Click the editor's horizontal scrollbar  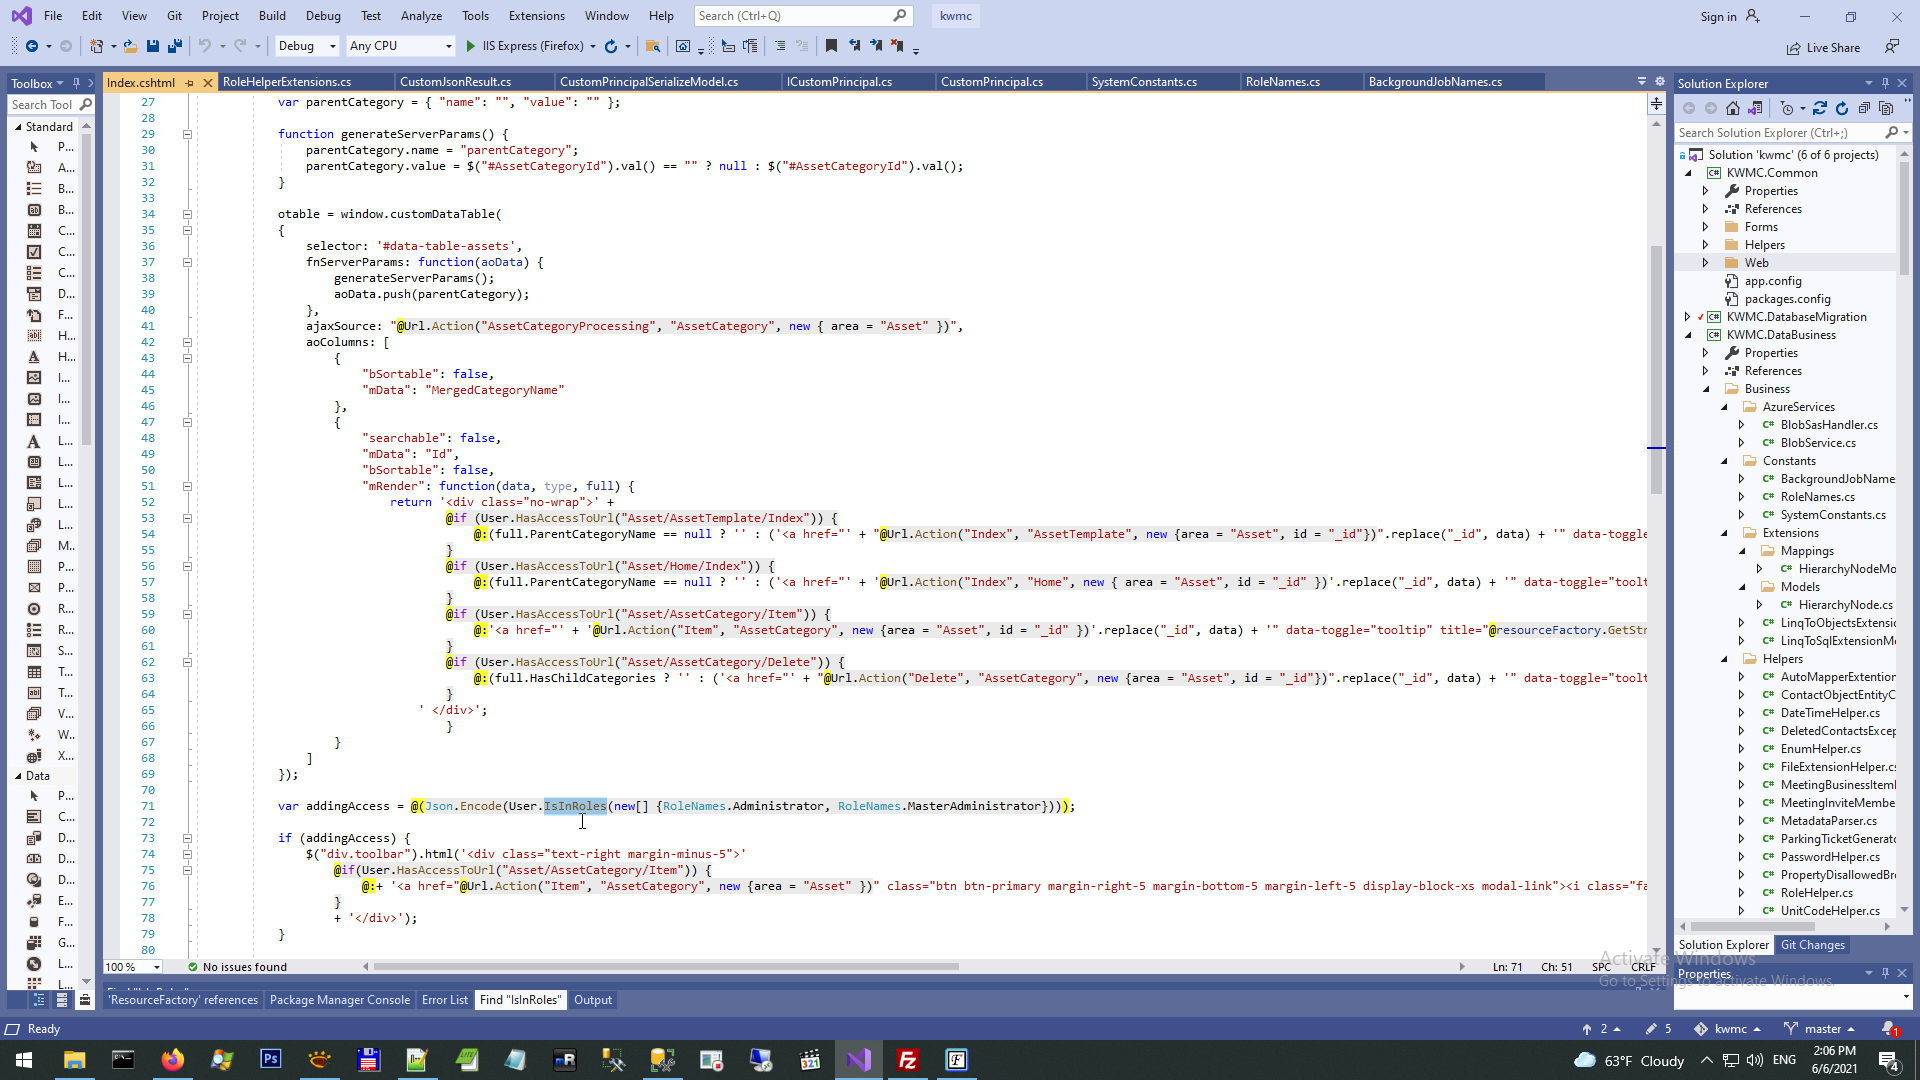[666, 967]
